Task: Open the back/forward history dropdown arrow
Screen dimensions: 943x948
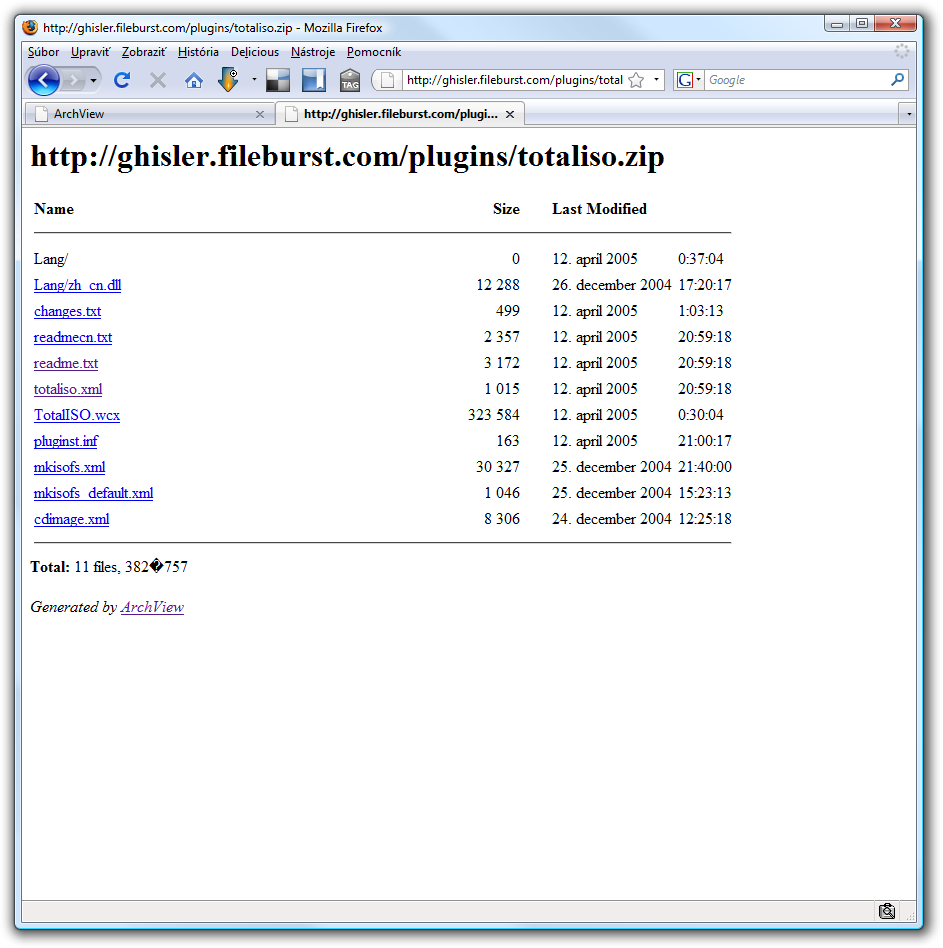Action: [x=93, y=80]
